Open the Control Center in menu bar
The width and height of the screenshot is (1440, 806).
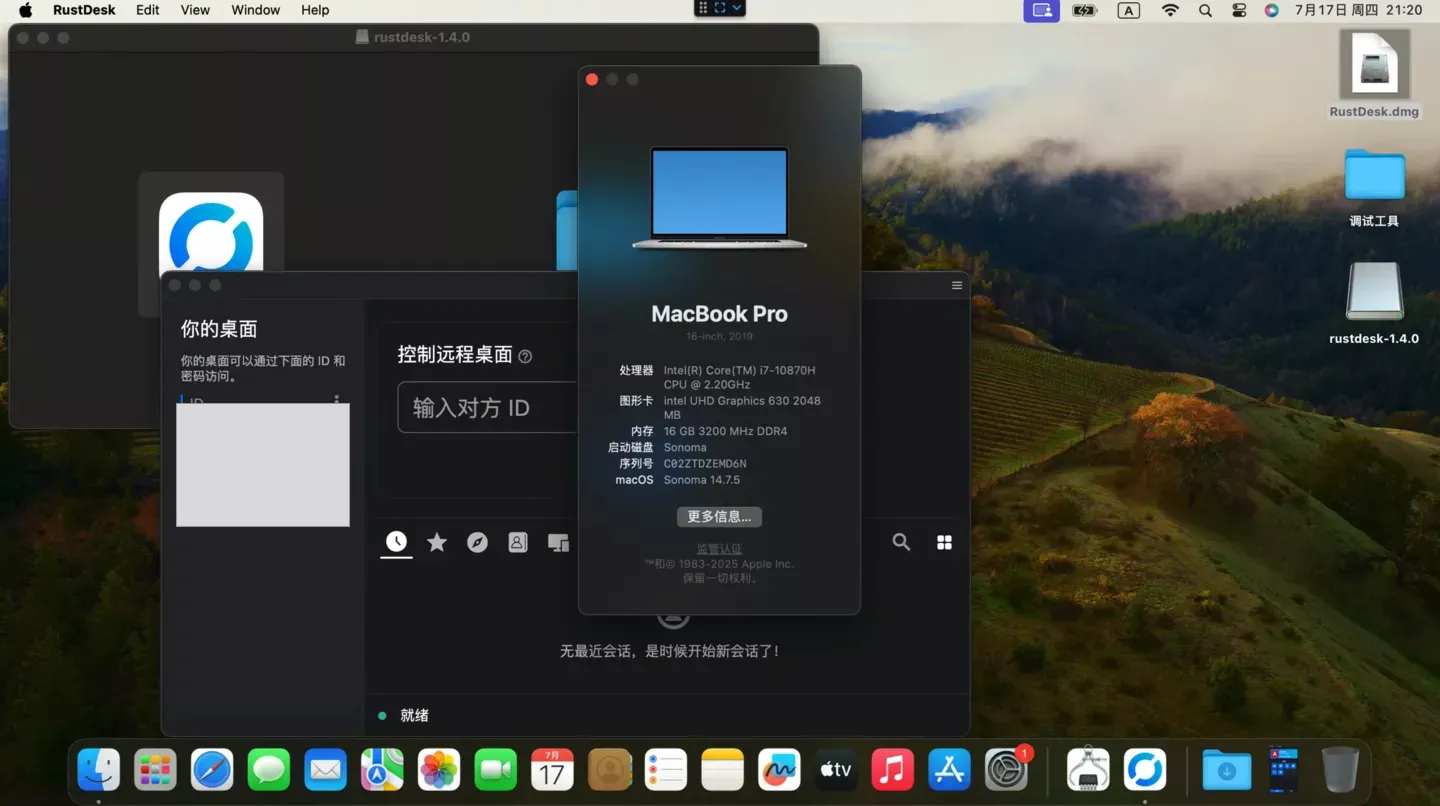[1239, 10]
